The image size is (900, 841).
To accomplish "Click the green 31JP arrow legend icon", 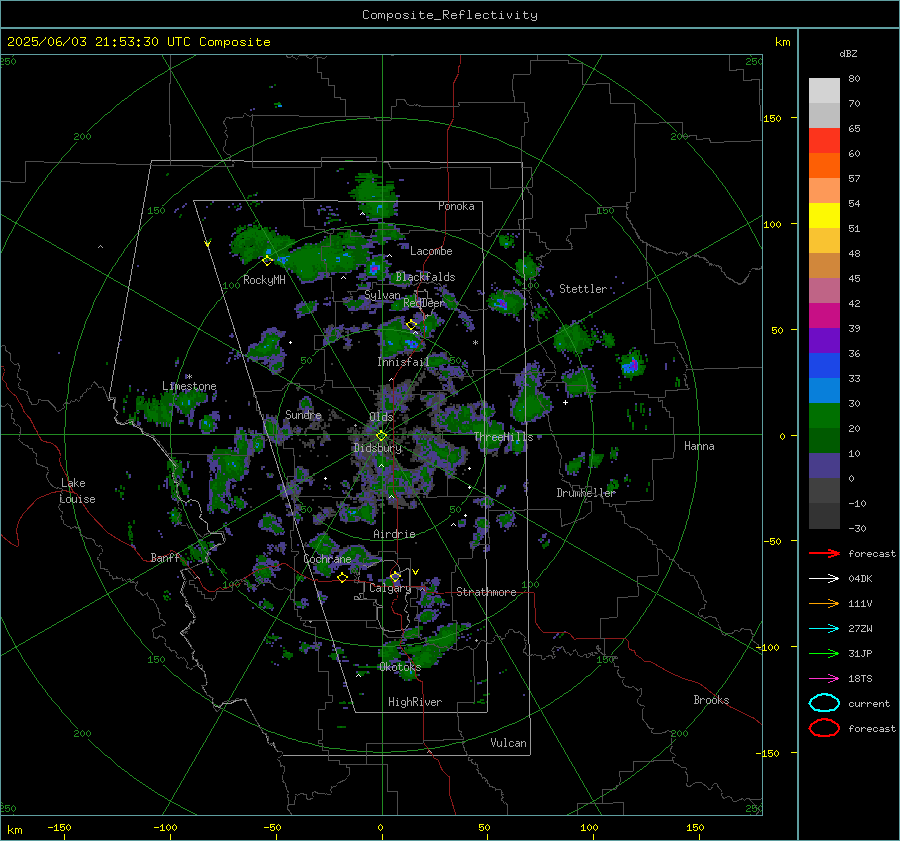I will [x=824, y=653].
